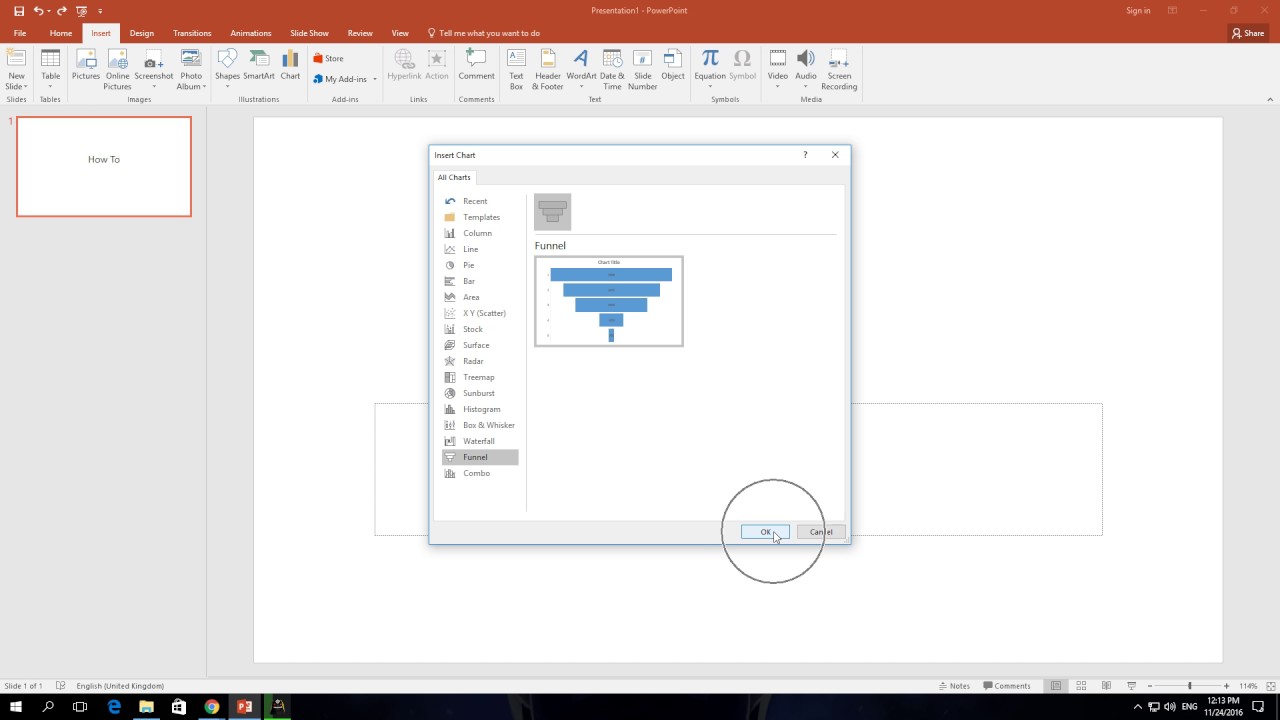Insert an Object from the Text group

673,66
